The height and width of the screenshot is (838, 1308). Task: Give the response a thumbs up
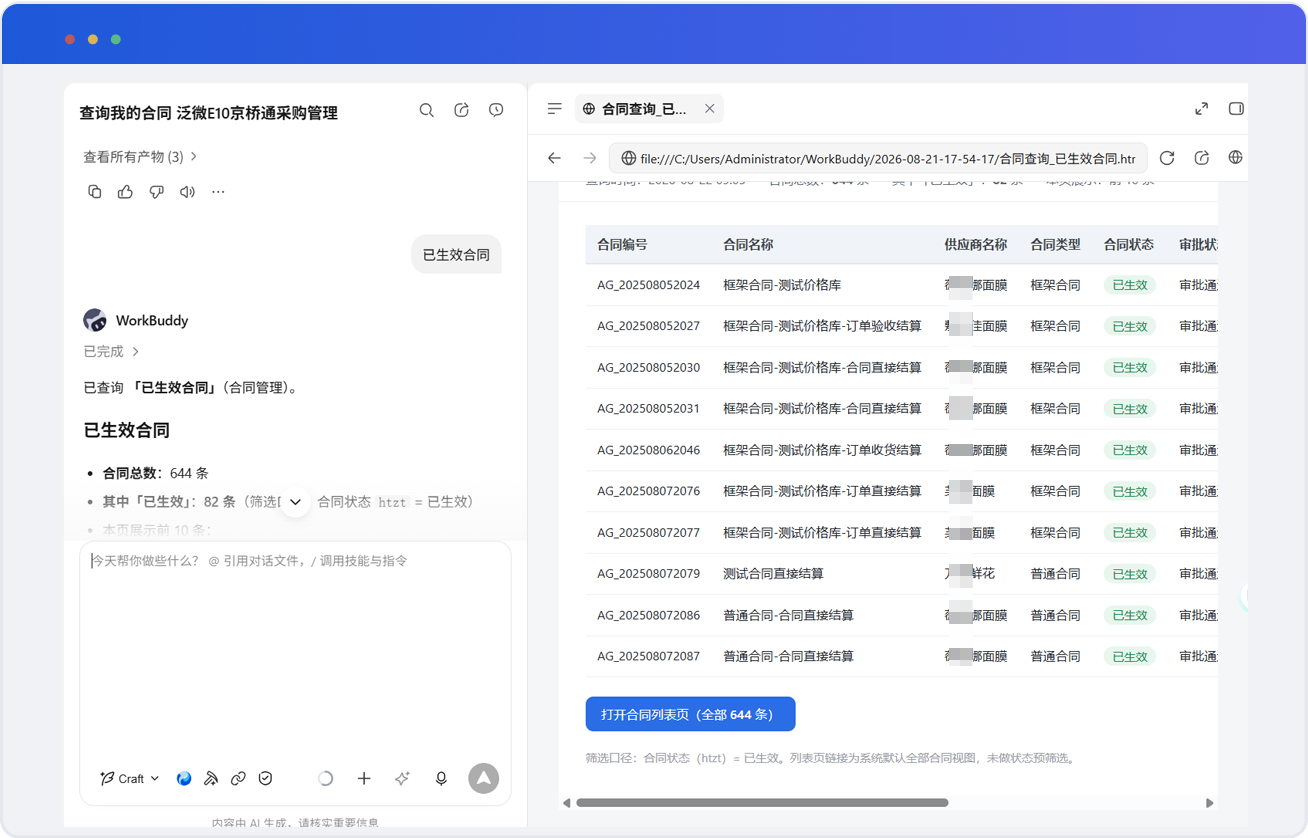pyautogui.click(x=125, y=192)
